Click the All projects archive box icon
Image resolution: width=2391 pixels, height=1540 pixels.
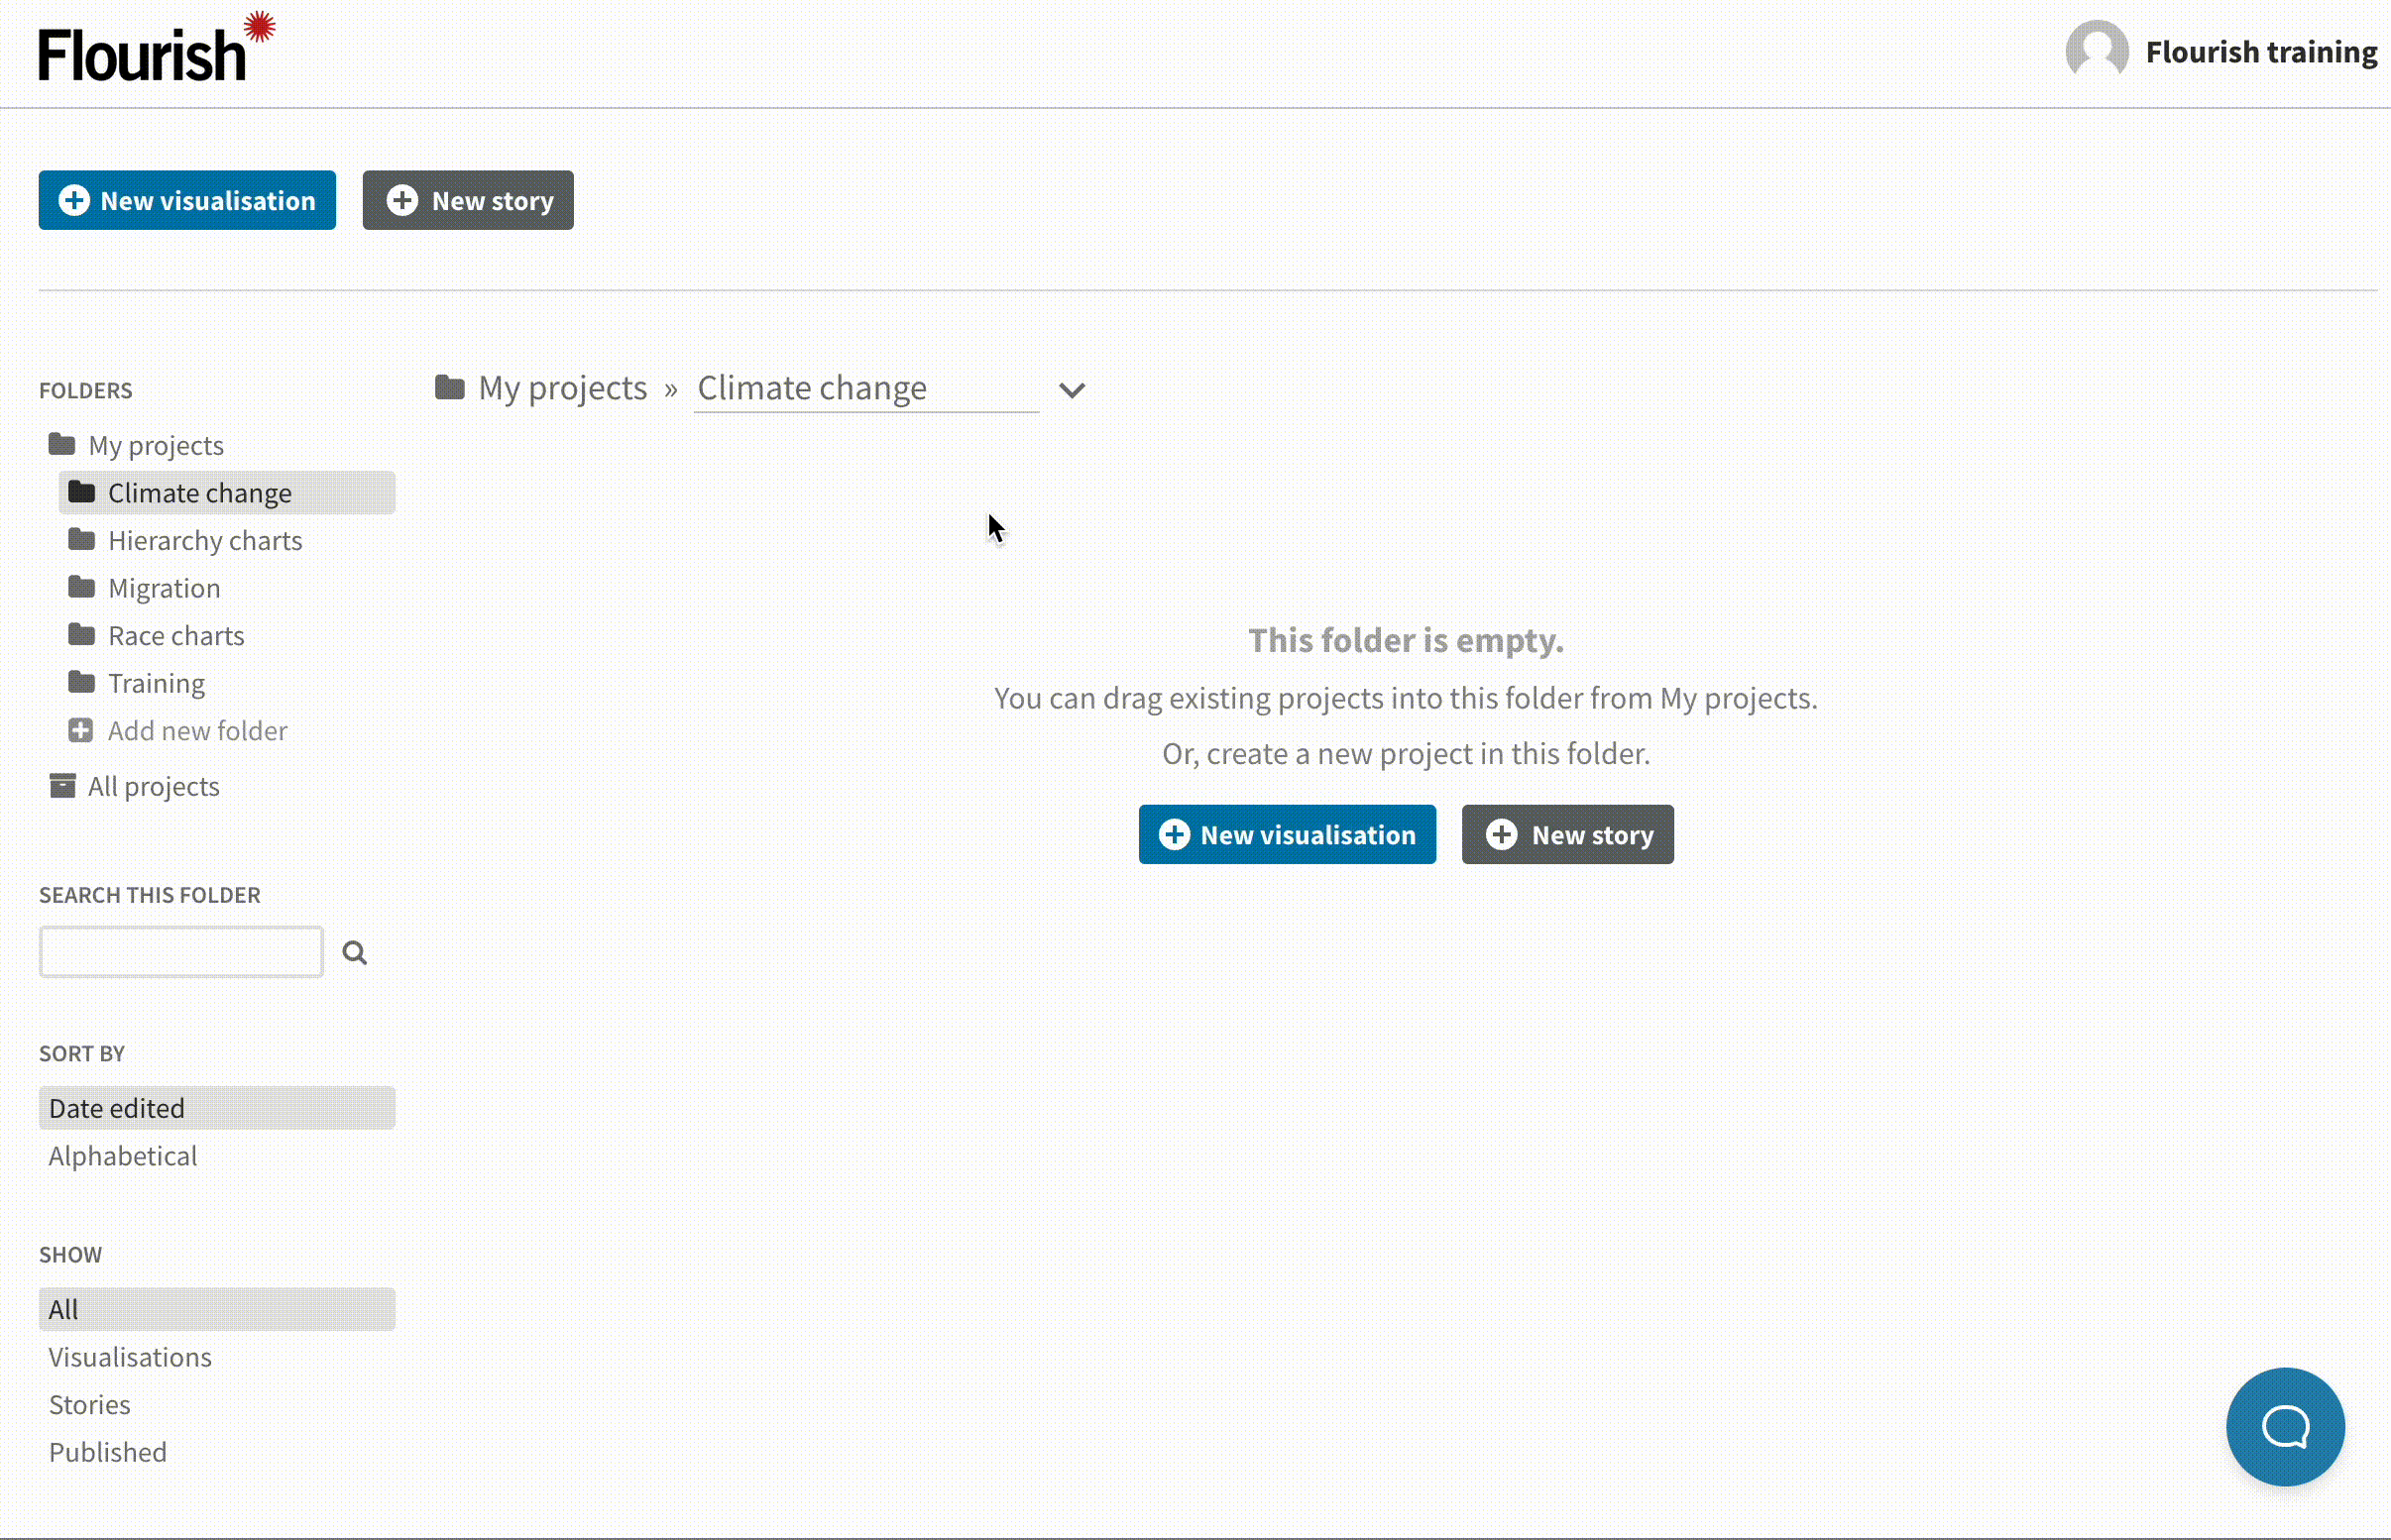(x=62, y=786)
